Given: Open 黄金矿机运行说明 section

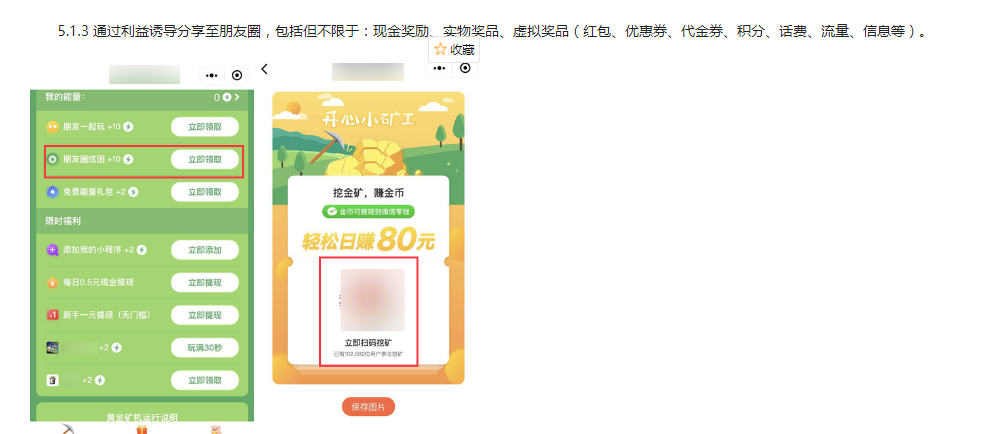Looking at the screenshot, I should point(142,417).
